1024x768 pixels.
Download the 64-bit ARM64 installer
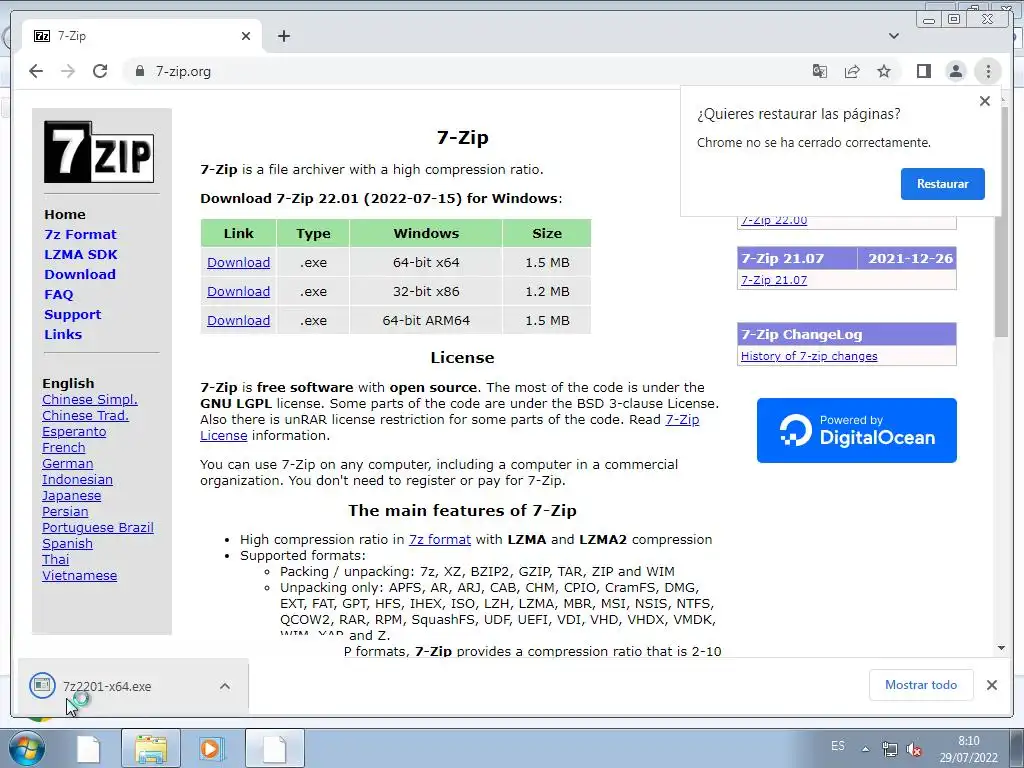[x=238, y=321]
